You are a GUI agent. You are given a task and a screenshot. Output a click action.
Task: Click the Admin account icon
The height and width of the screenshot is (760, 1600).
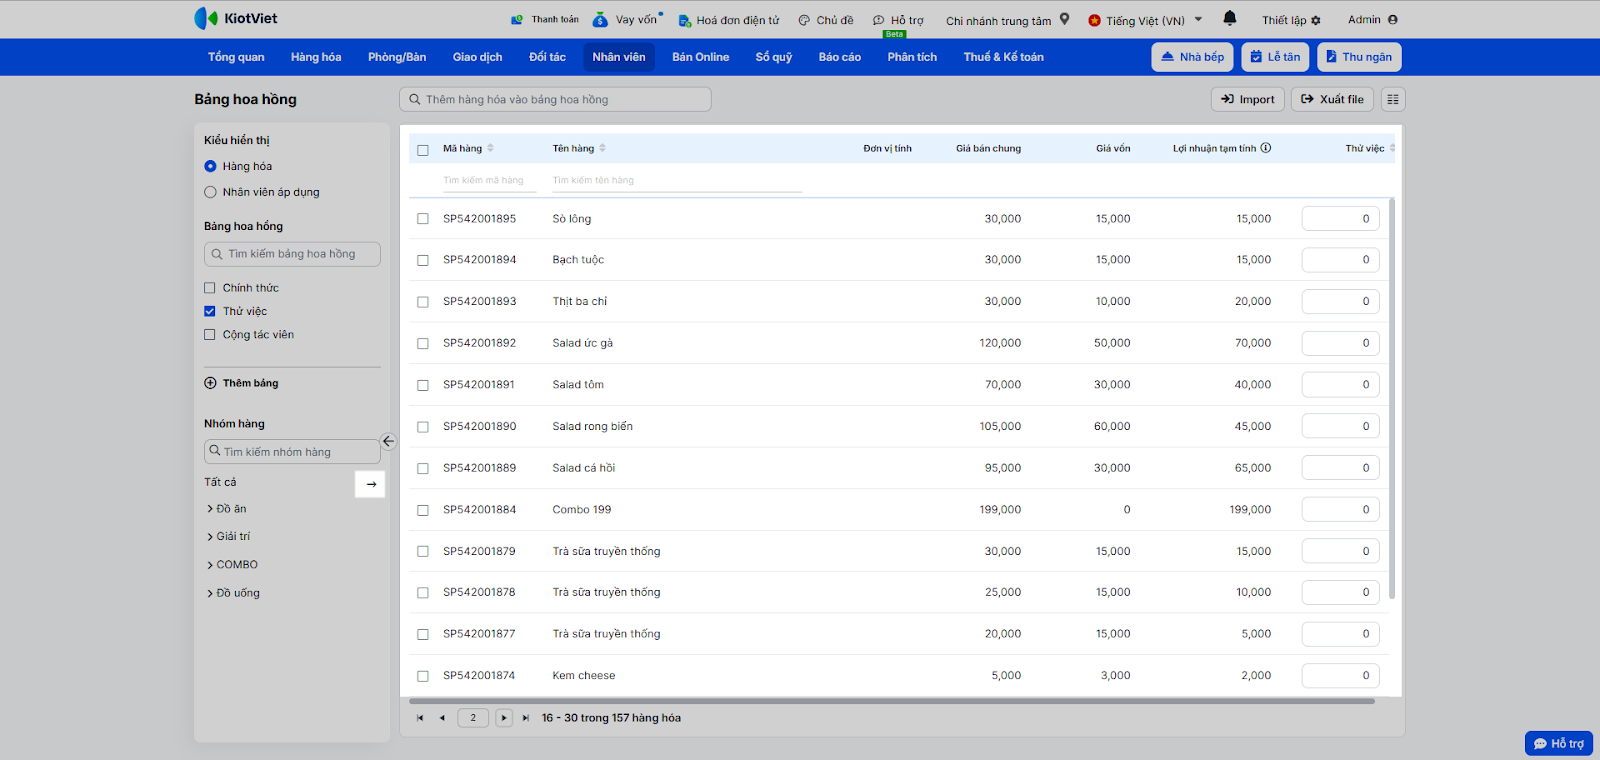(x=1393, y=20)
